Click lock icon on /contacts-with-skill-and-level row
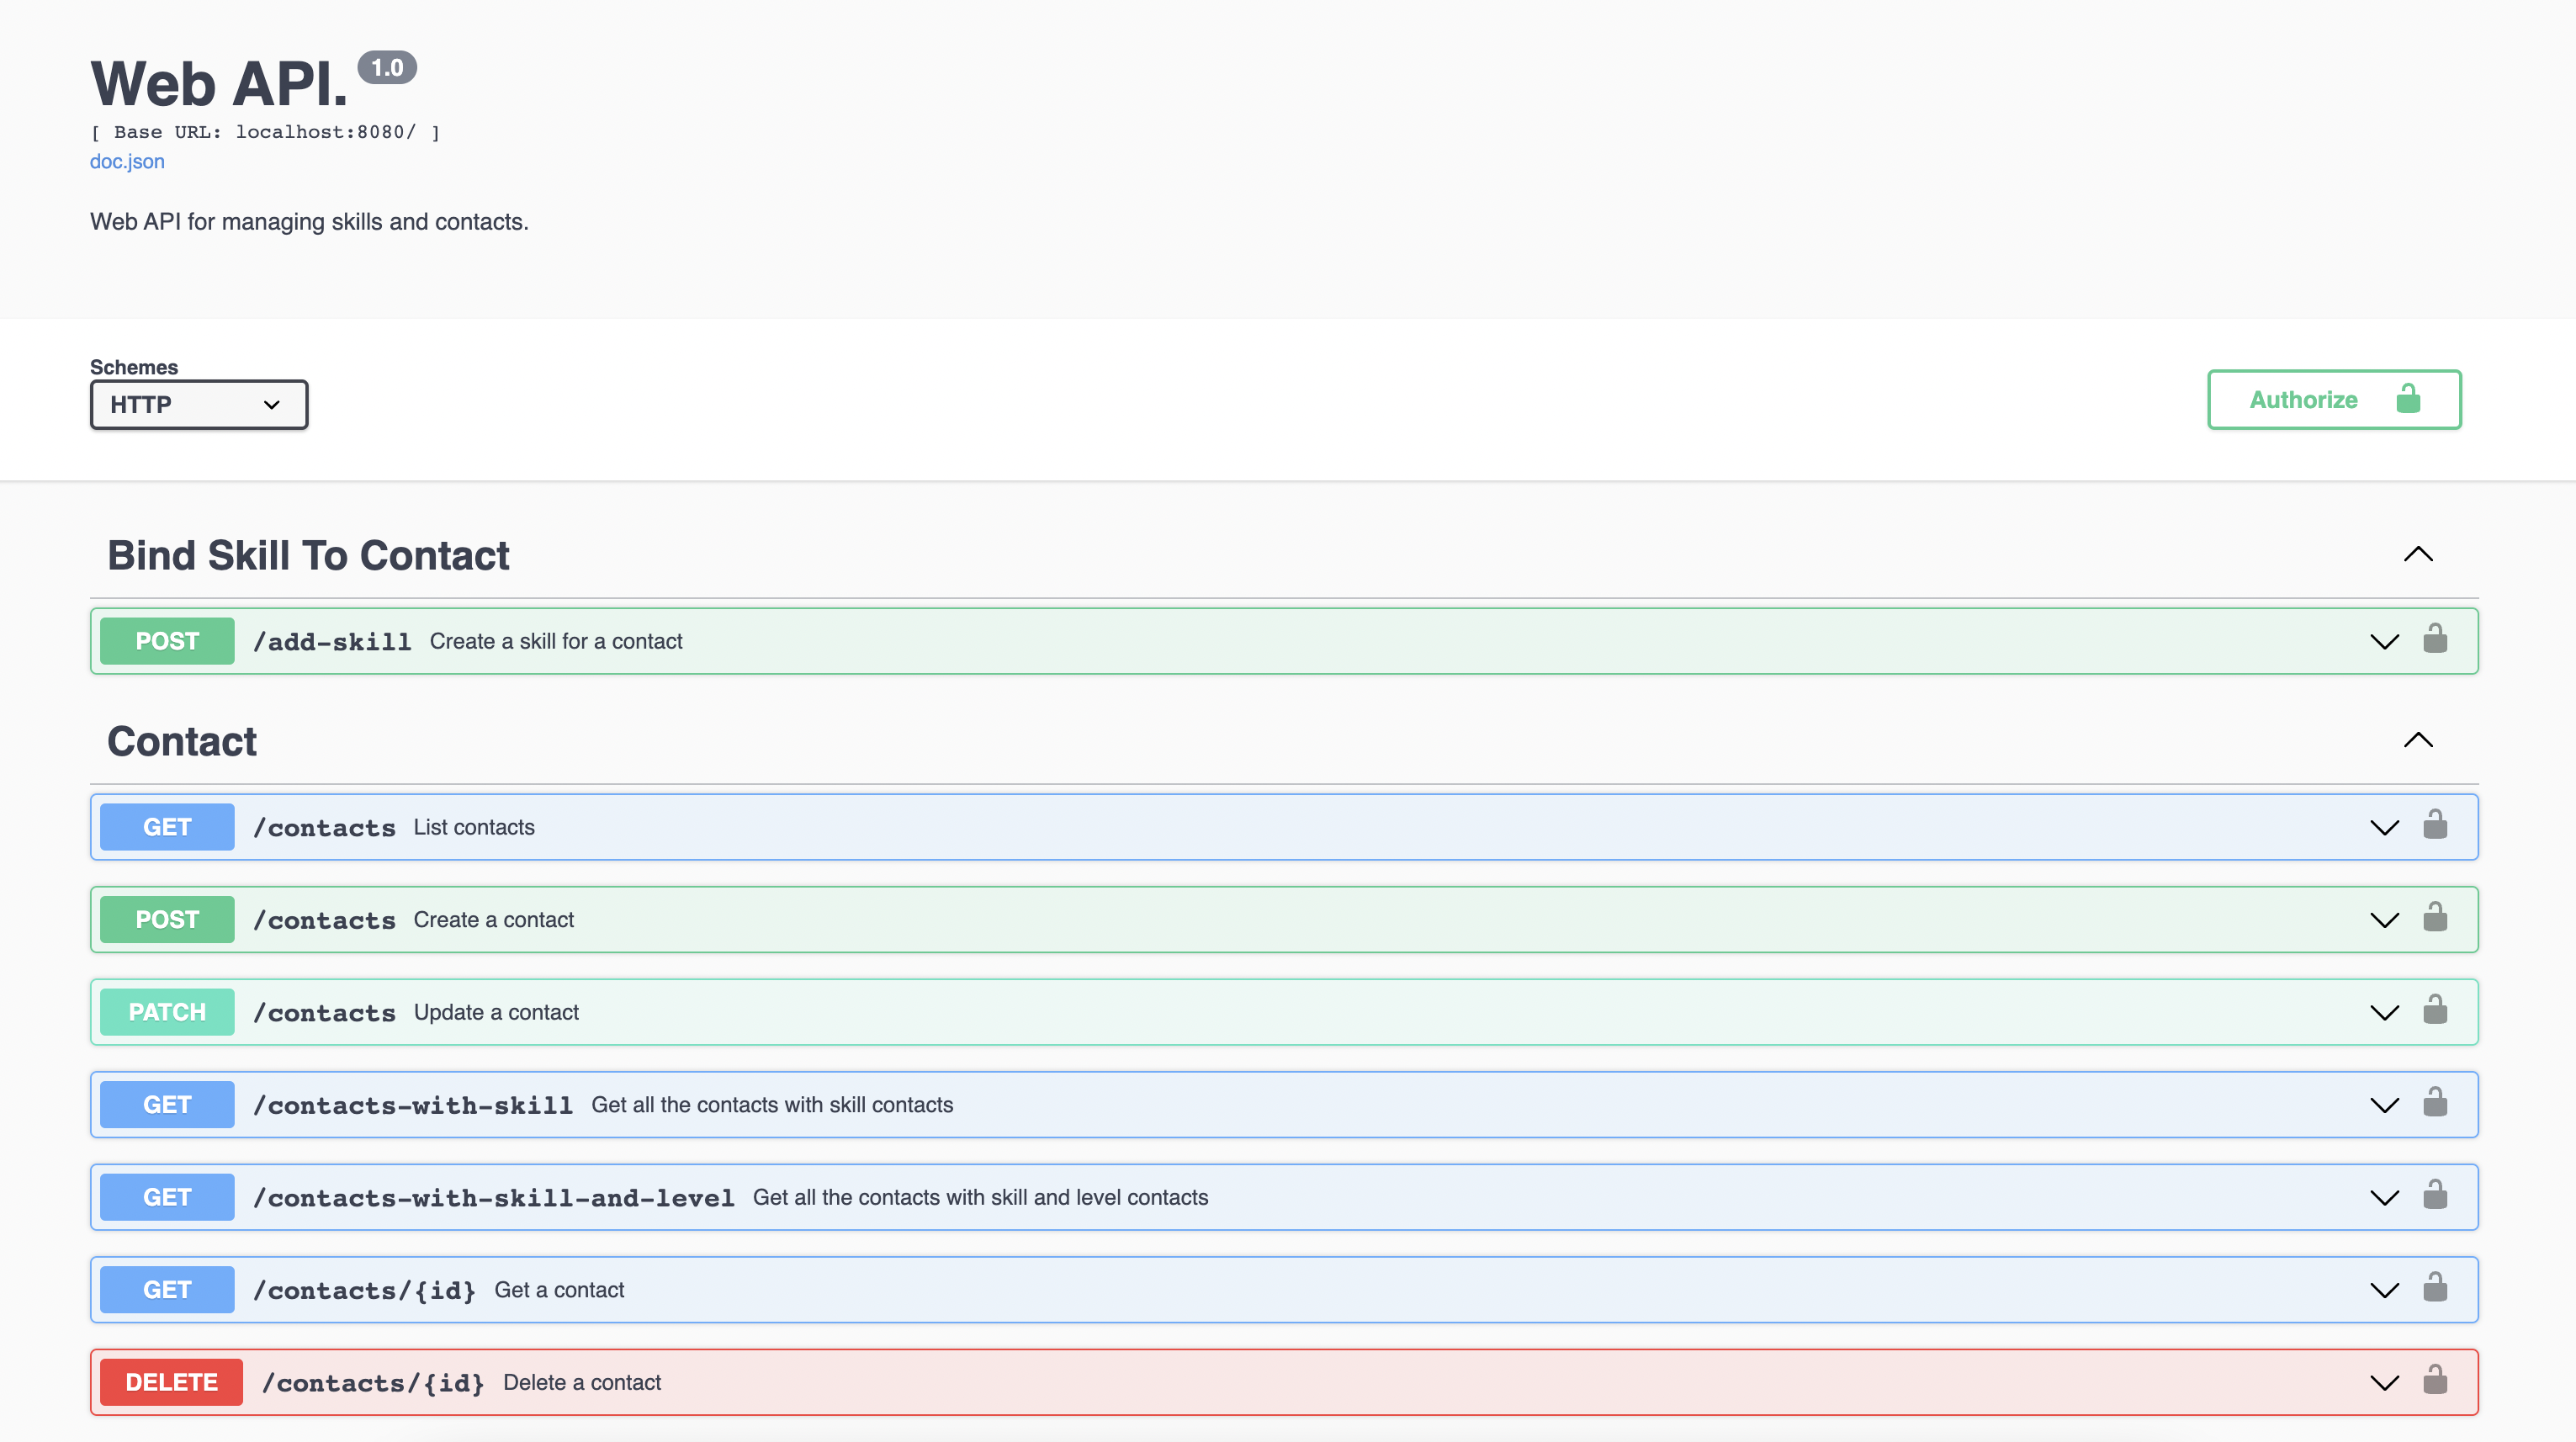 click(x=2434, y=1196)
